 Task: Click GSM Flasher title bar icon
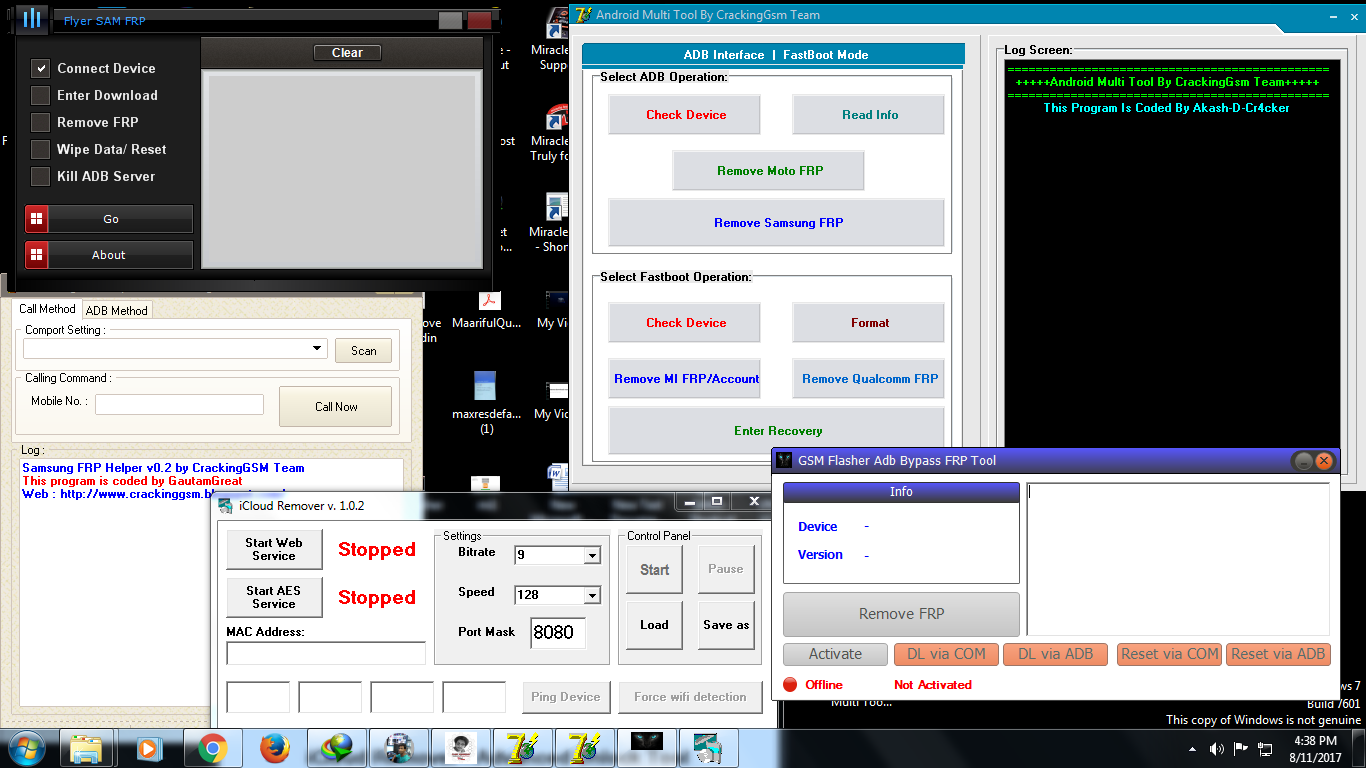[x=785, y=461]
